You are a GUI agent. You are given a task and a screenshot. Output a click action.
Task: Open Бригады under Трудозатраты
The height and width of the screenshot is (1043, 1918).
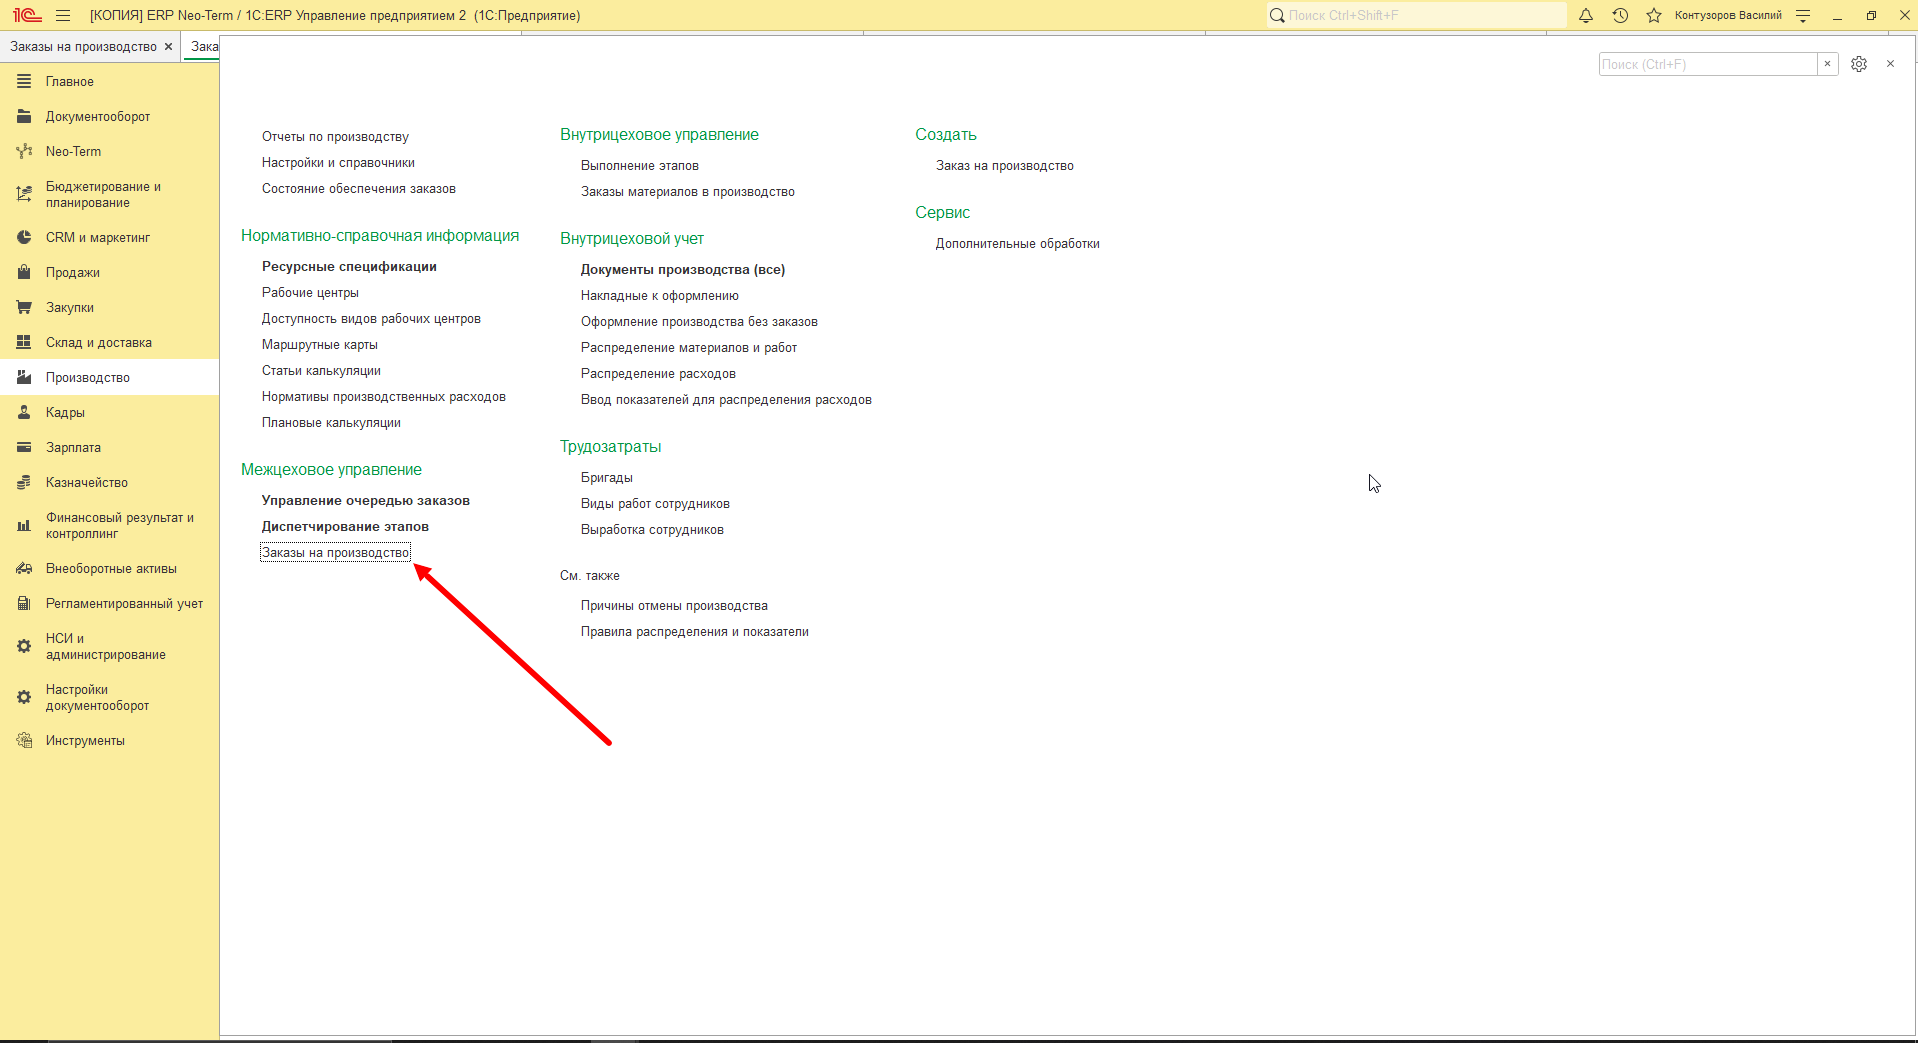click(607, 478)
